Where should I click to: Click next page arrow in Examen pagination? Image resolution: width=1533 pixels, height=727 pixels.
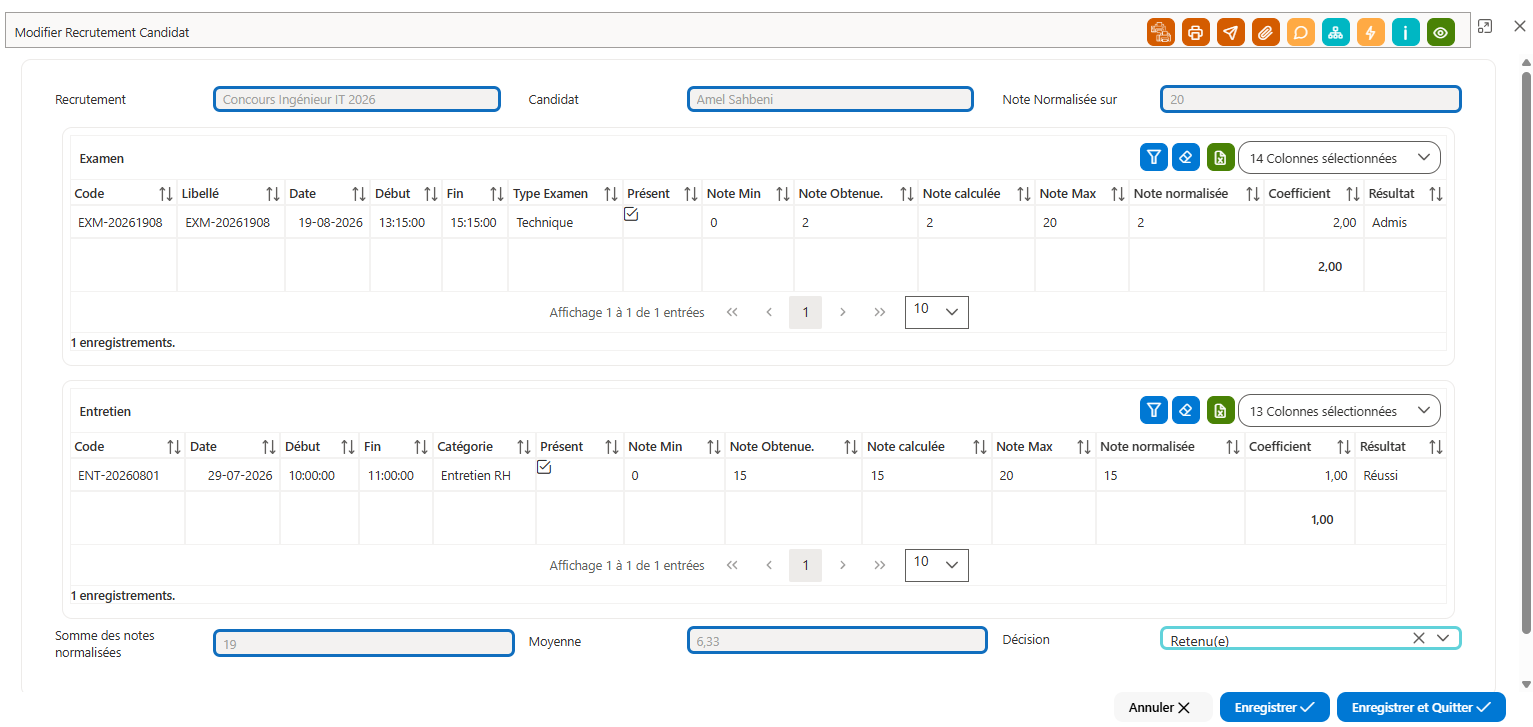click(843, 312)
